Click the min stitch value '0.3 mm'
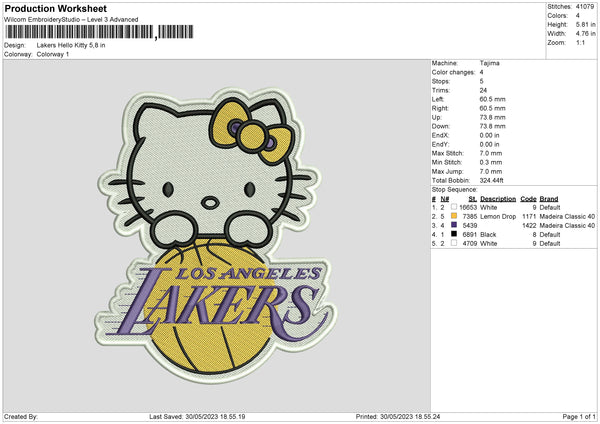Viewport: 600px width, 424px height. [491, 162]
